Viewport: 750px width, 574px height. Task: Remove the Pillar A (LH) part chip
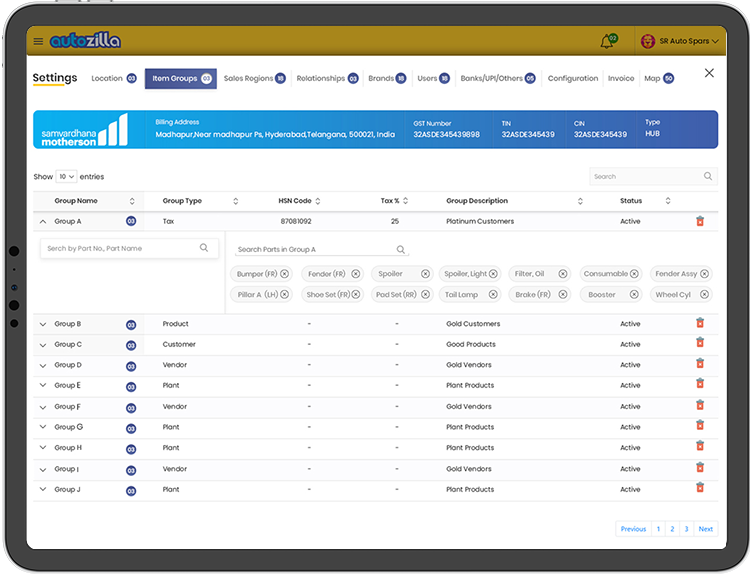pyautogui.click(x=285, y=295)
